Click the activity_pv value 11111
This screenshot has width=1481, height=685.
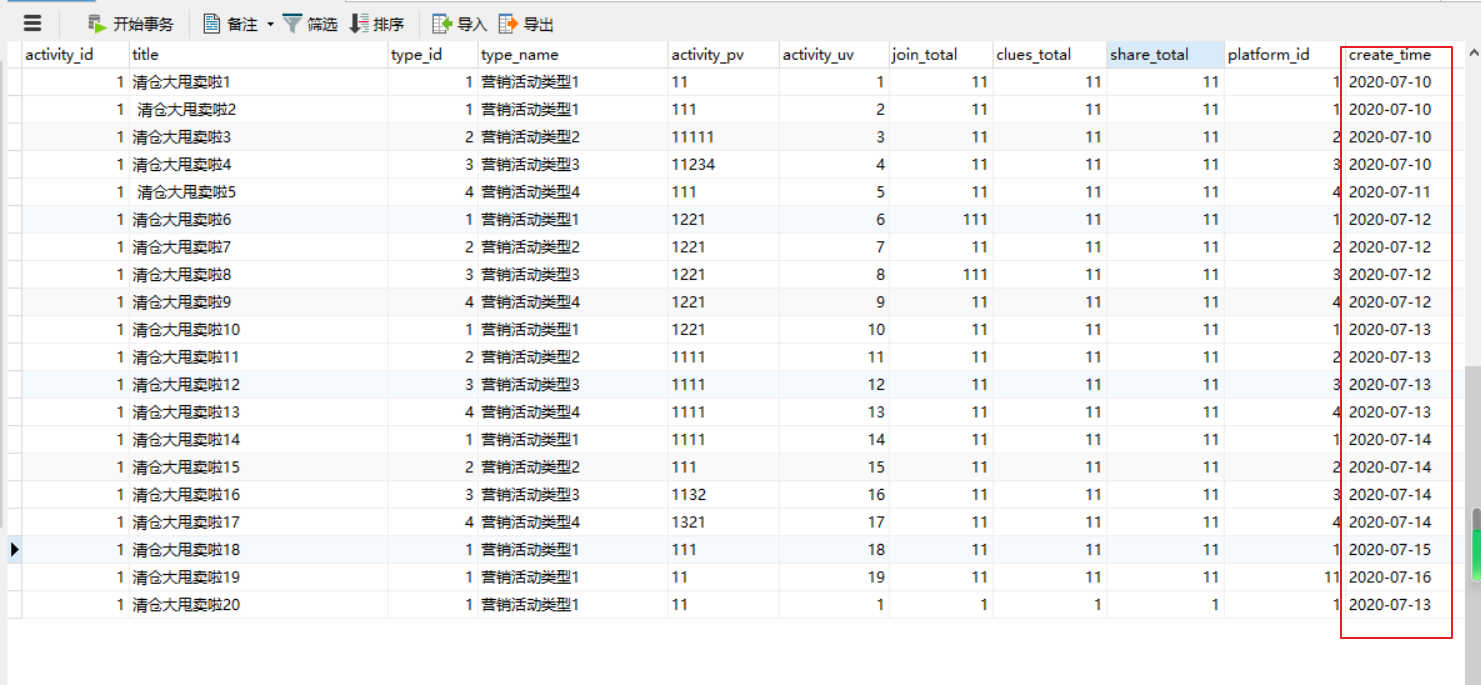click(693, 137)
